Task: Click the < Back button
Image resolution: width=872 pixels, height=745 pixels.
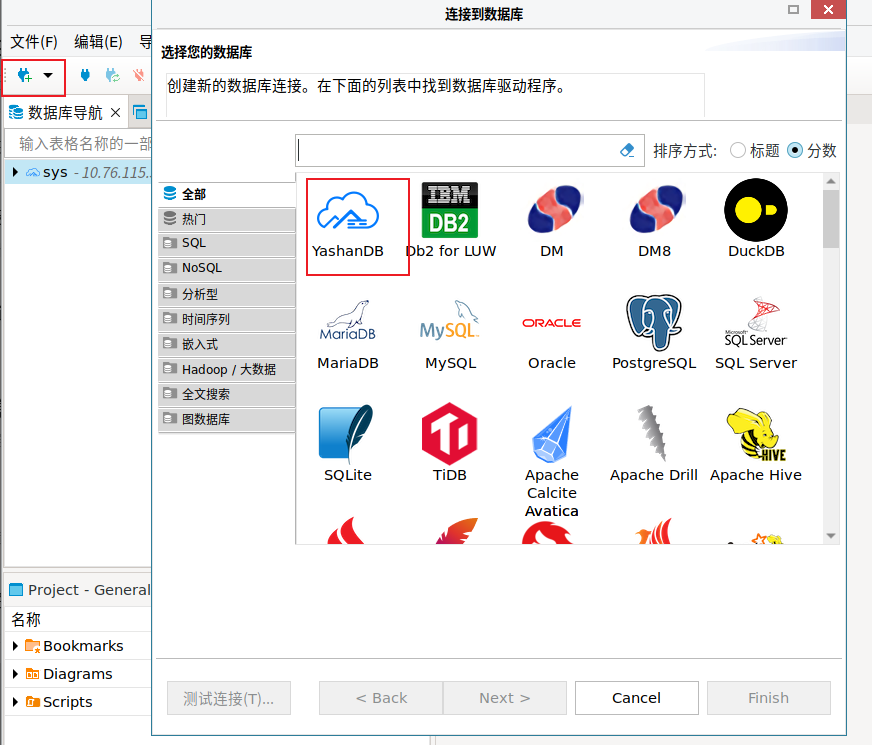Action: pos(381,698)
